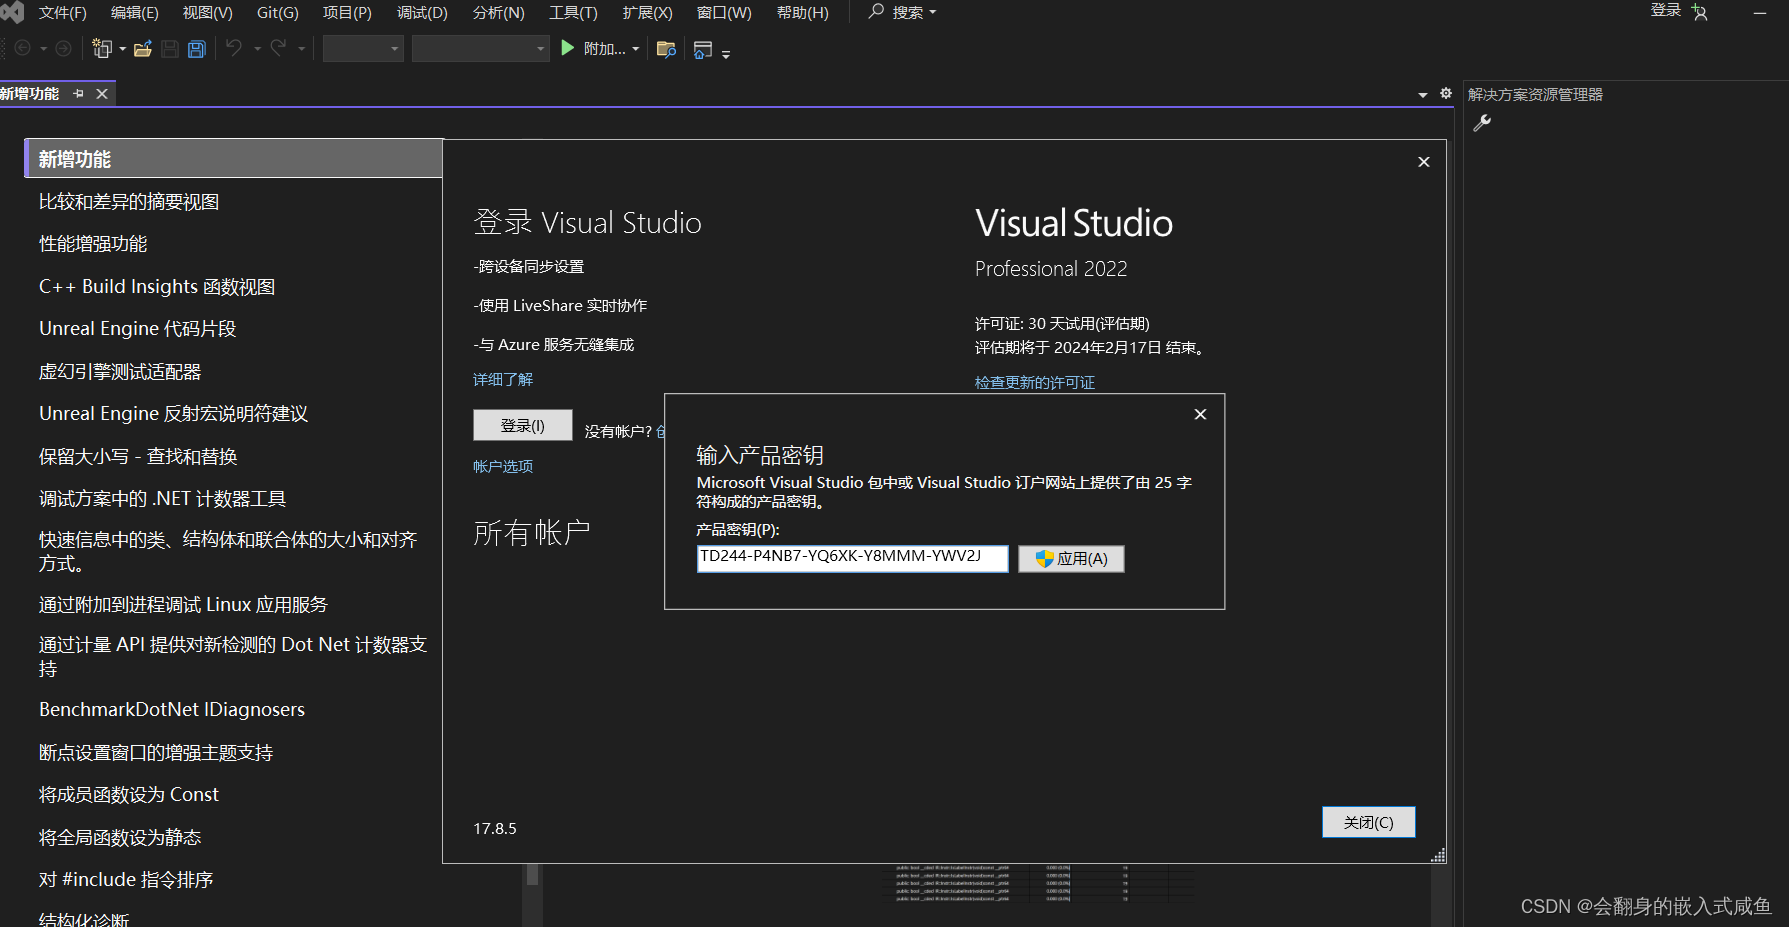Click the New Project toolbar icon

click(x=101, y=48)
